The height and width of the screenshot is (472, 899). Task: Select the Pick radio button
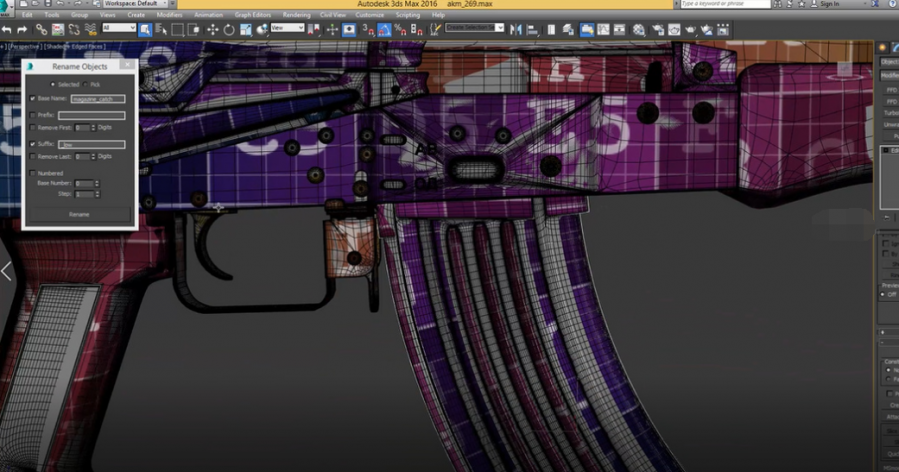click(86, 84)
